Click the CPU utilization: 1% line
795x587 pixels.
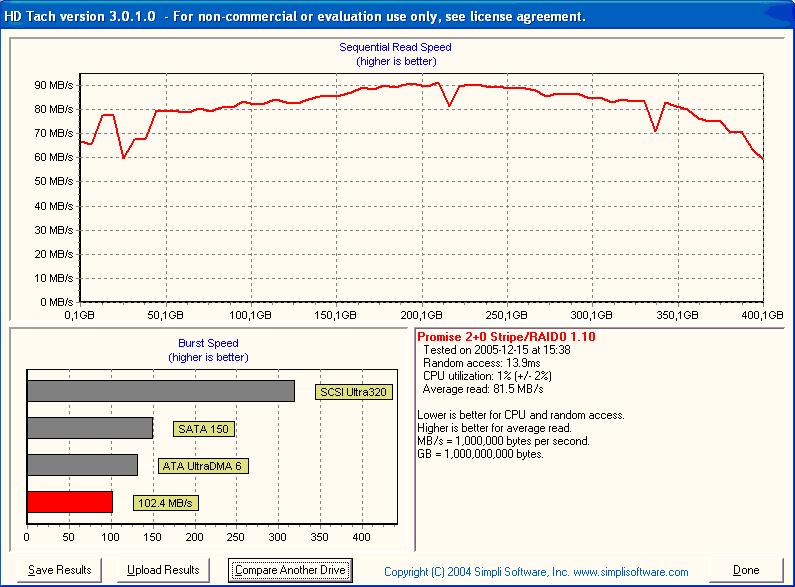coord(487,376)
